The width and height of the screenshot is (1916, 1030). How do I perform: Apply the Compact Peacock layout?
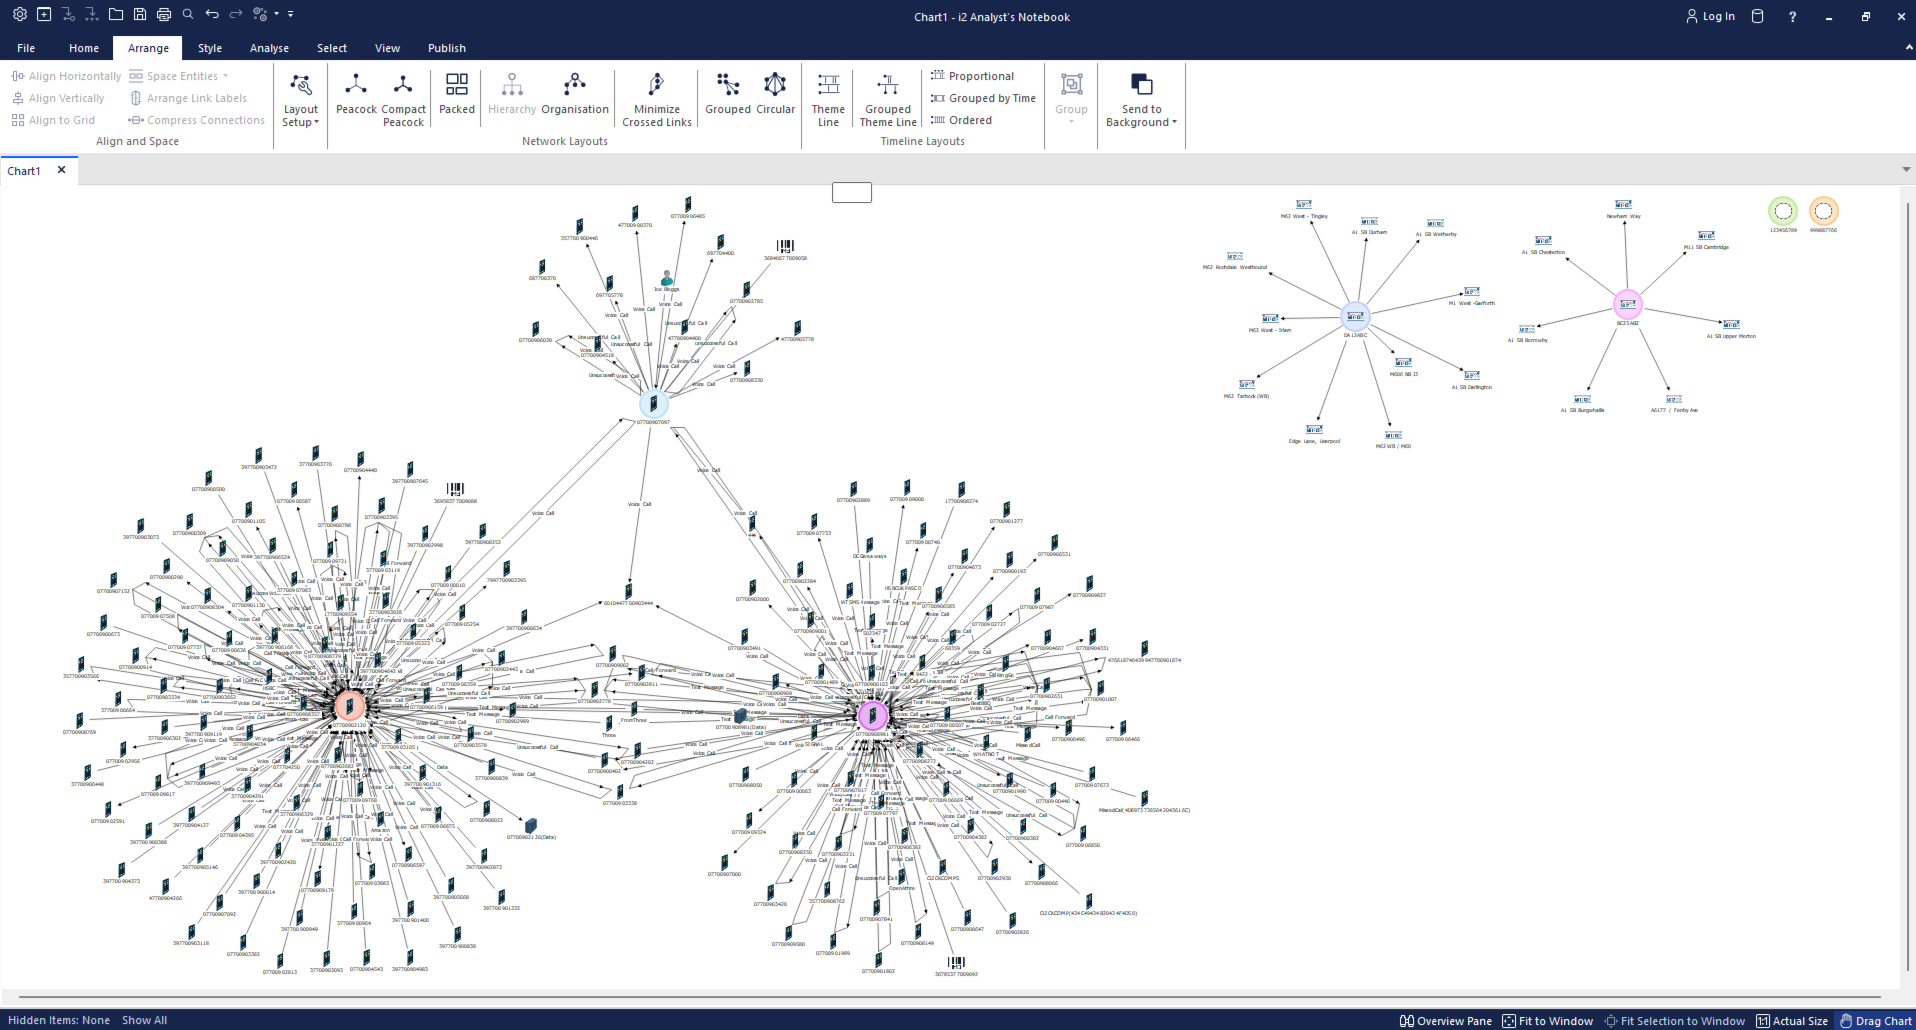coord(403,95)
